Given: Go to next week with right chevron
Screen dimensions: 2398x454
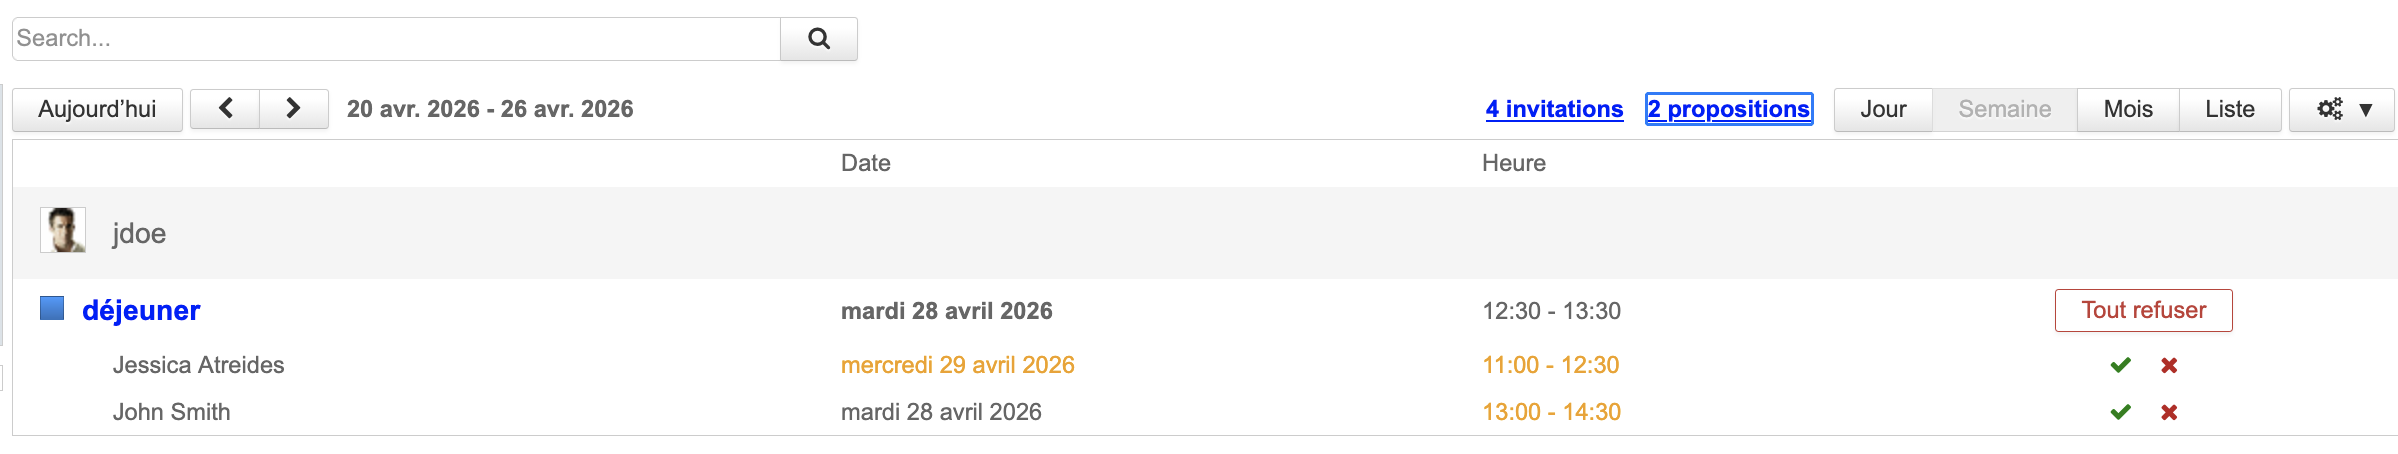Looking at the screenshot, I should coord(293,109).
